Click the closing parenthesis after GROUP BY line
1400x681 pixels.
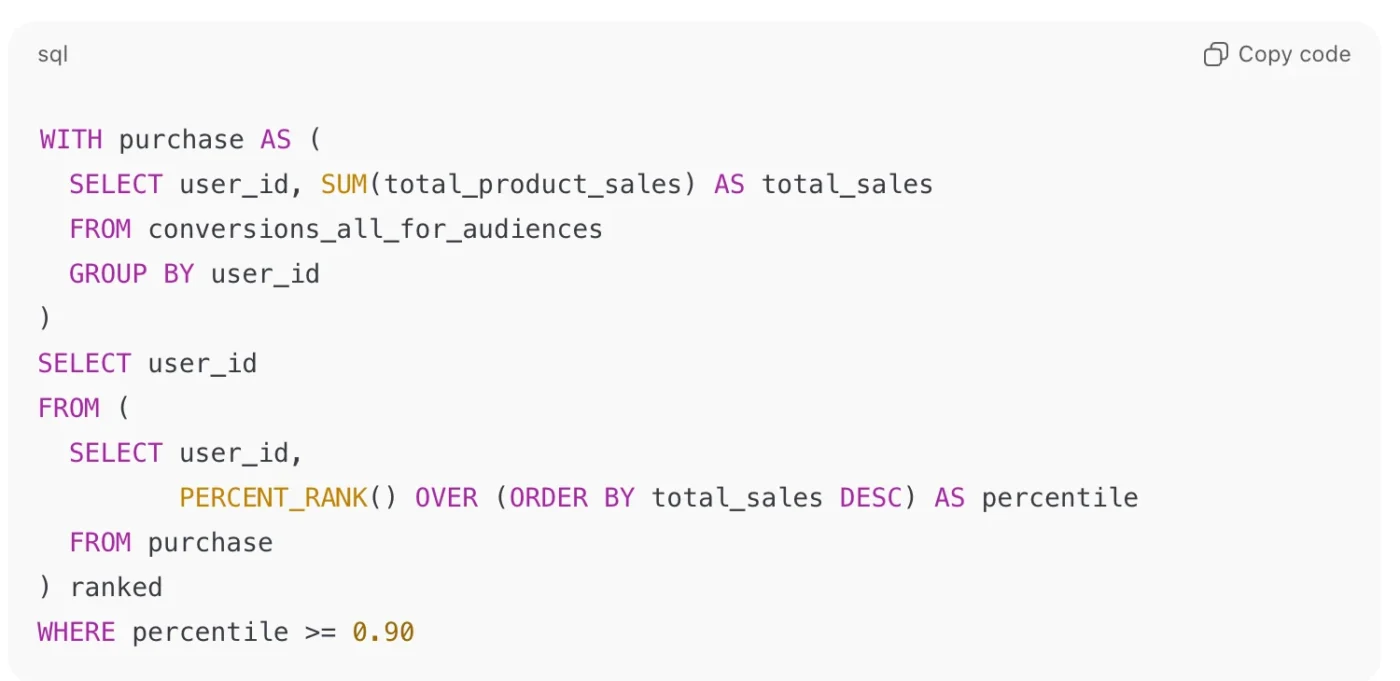coord(44,318)
